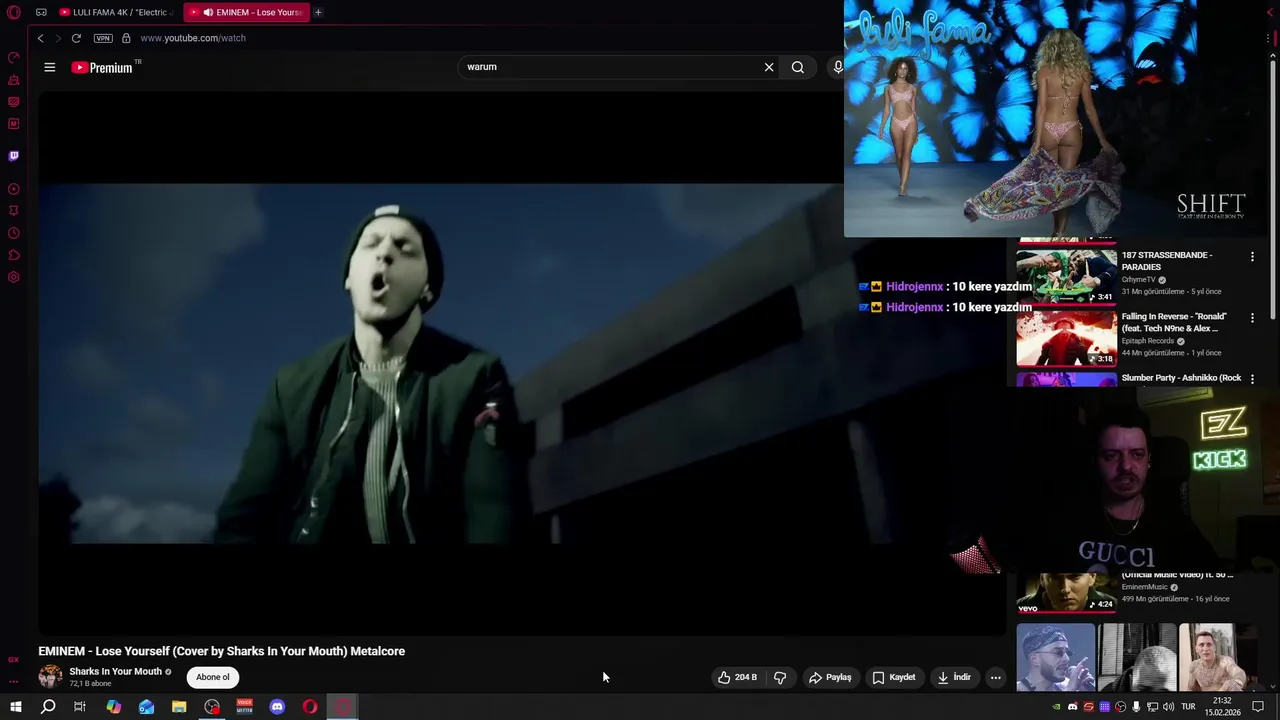Viewport: 1280px width, 720px height.
Task: Share the video via Paylaş
Action: click(x=830, y=677)
